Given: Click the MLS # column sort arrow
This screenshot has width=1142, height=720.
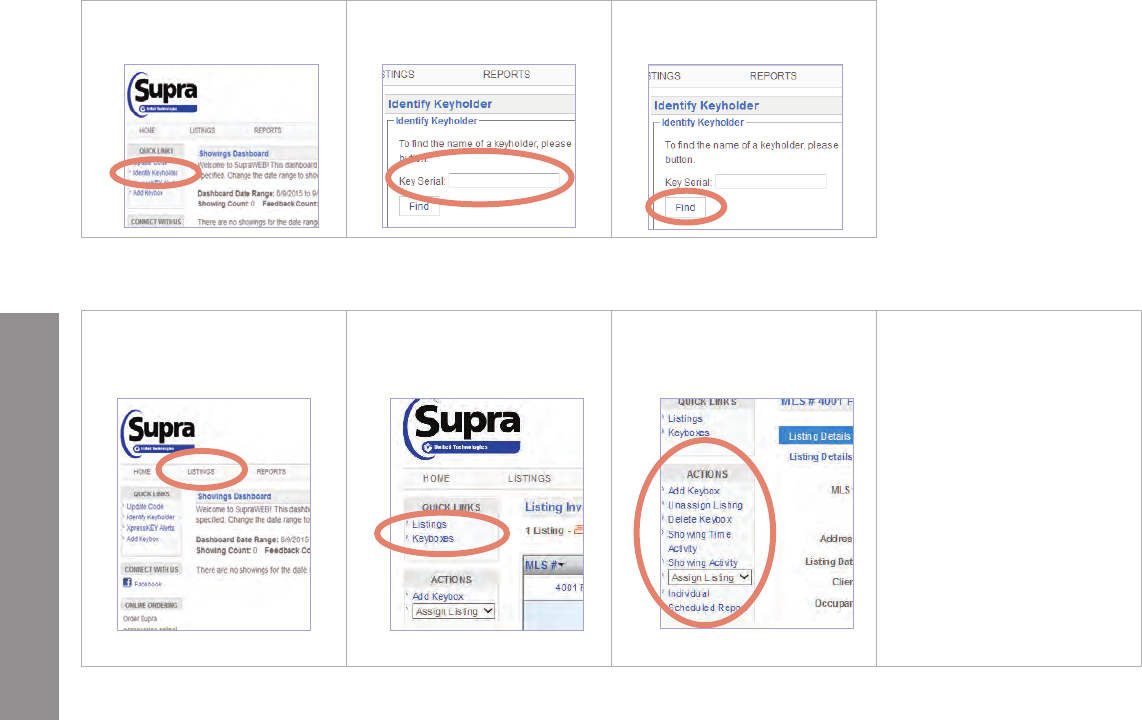Looking at the screenshot, I should (562, 565).
